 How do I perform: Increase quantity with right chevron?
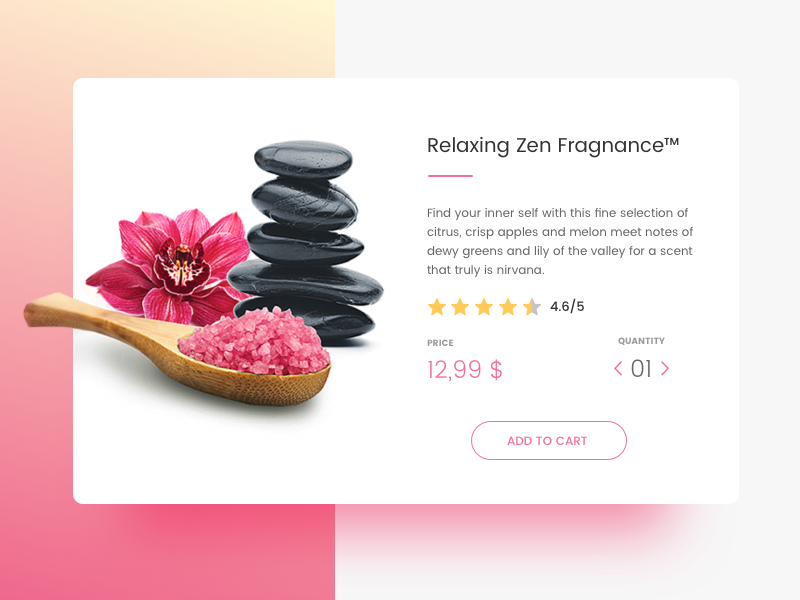click(x=665, y=368)
